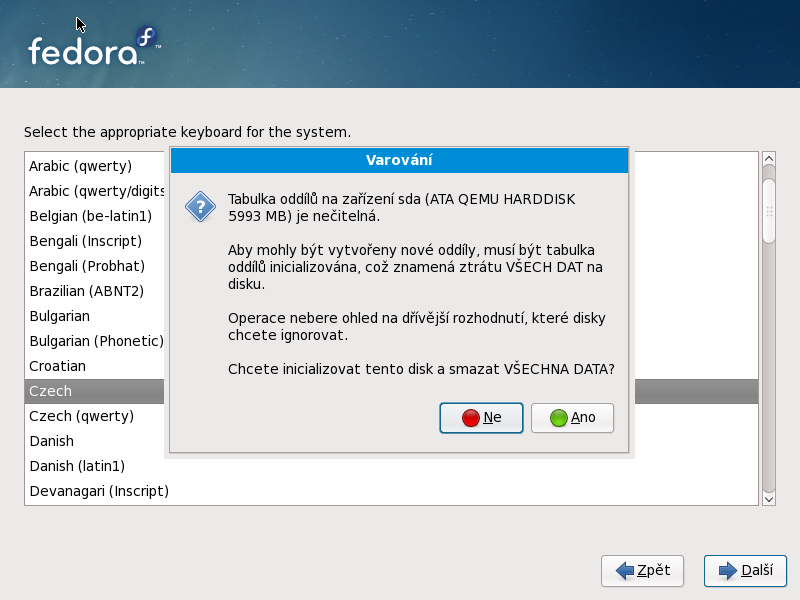800x600 pixels.
Task: Choose Bengali (Inscript) from the list
Action: click(x=85, y=241)
